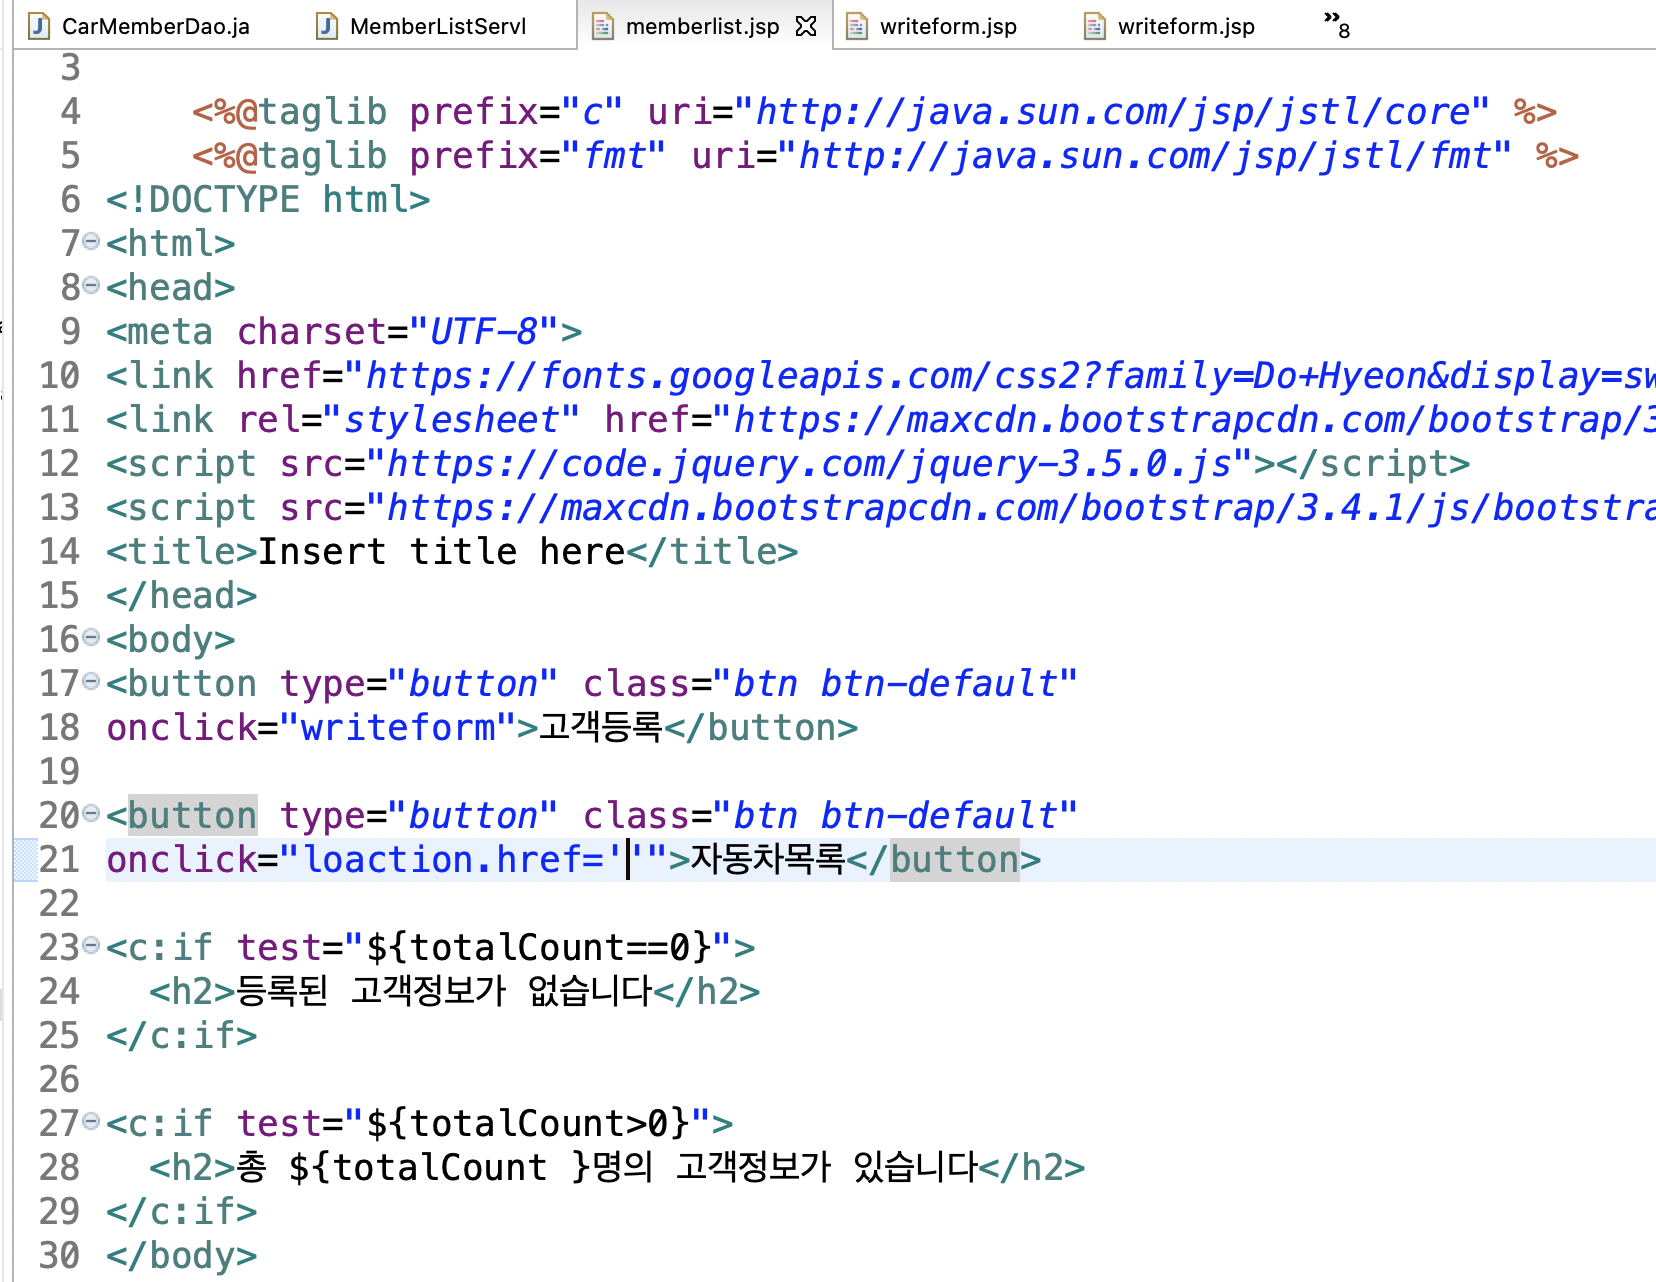Viewport: 1656px width, 1282px height.
Task: Click the 등록된 고객정보가 없습니다 heading text
Action: [445, 991]
